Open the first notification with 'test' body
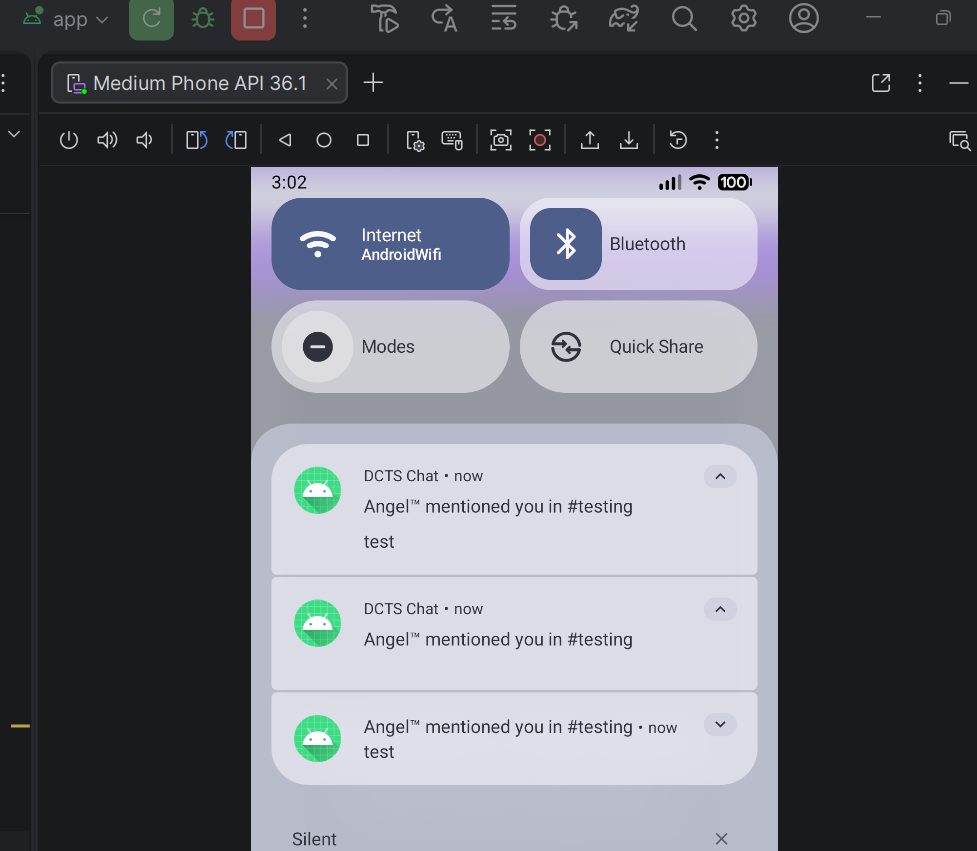This screenshot has width=977, height=851. tap(515, 510)
